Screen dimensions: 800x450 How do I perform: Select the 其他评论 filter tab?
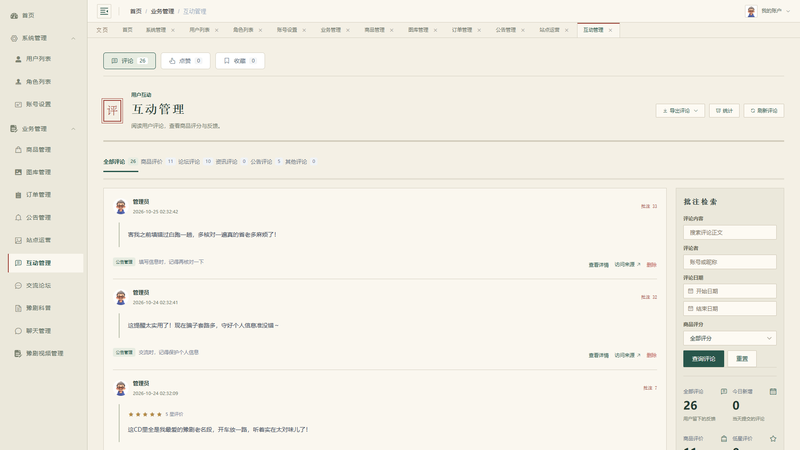pyautogui.click(x=300, y=162)
